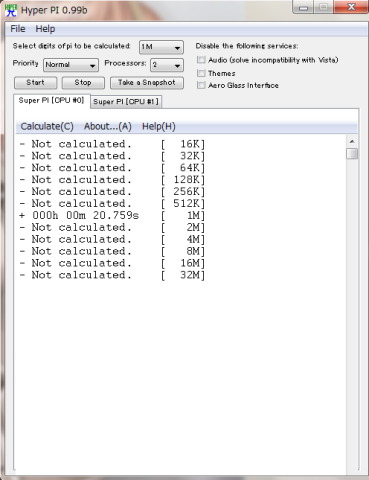Enable the Audio service disable checkbox
The height and width of the screenshot is (480, 369).
201,60
